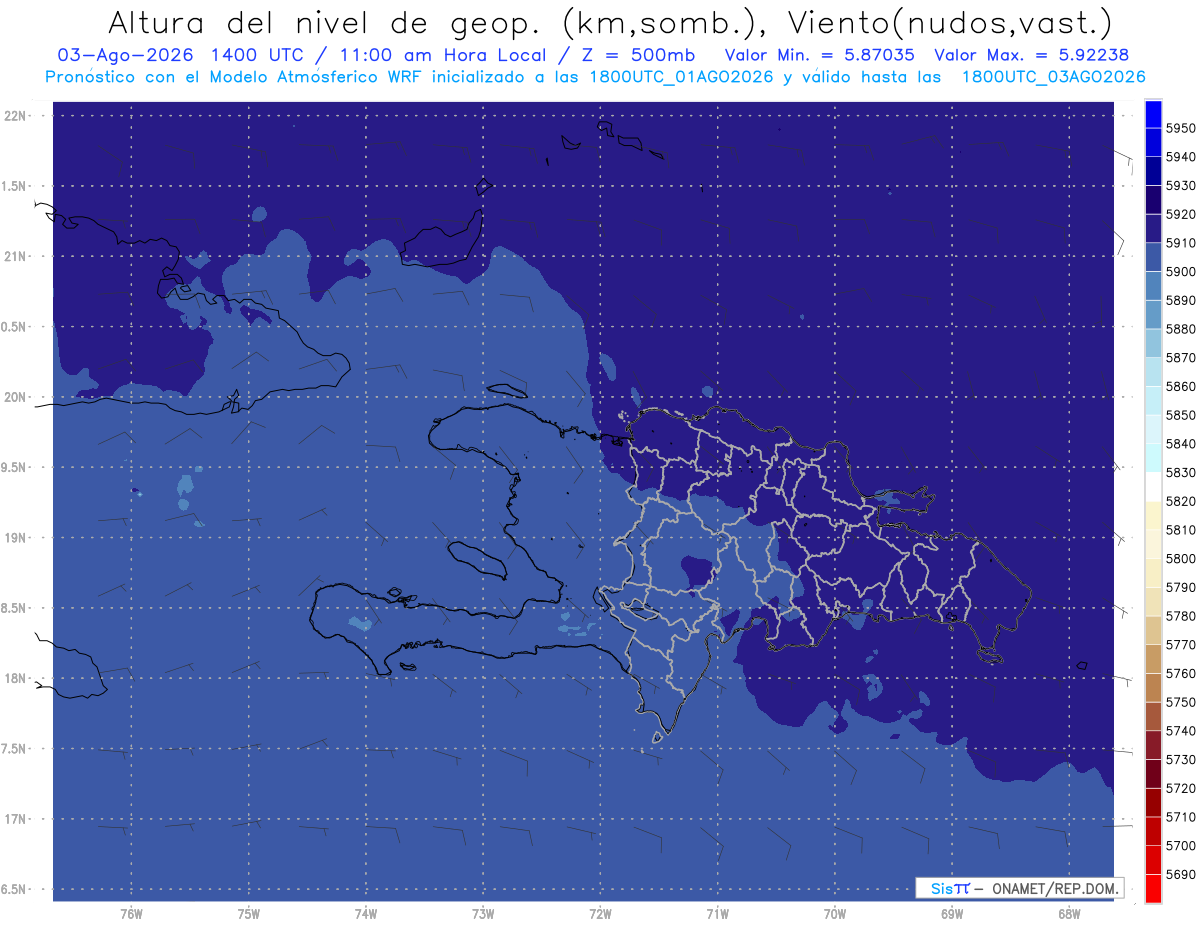This screenshot has height=927, width=1200.
Task: Pick the tan legend swatch between 5760 and 5770
Action: 1153,659
